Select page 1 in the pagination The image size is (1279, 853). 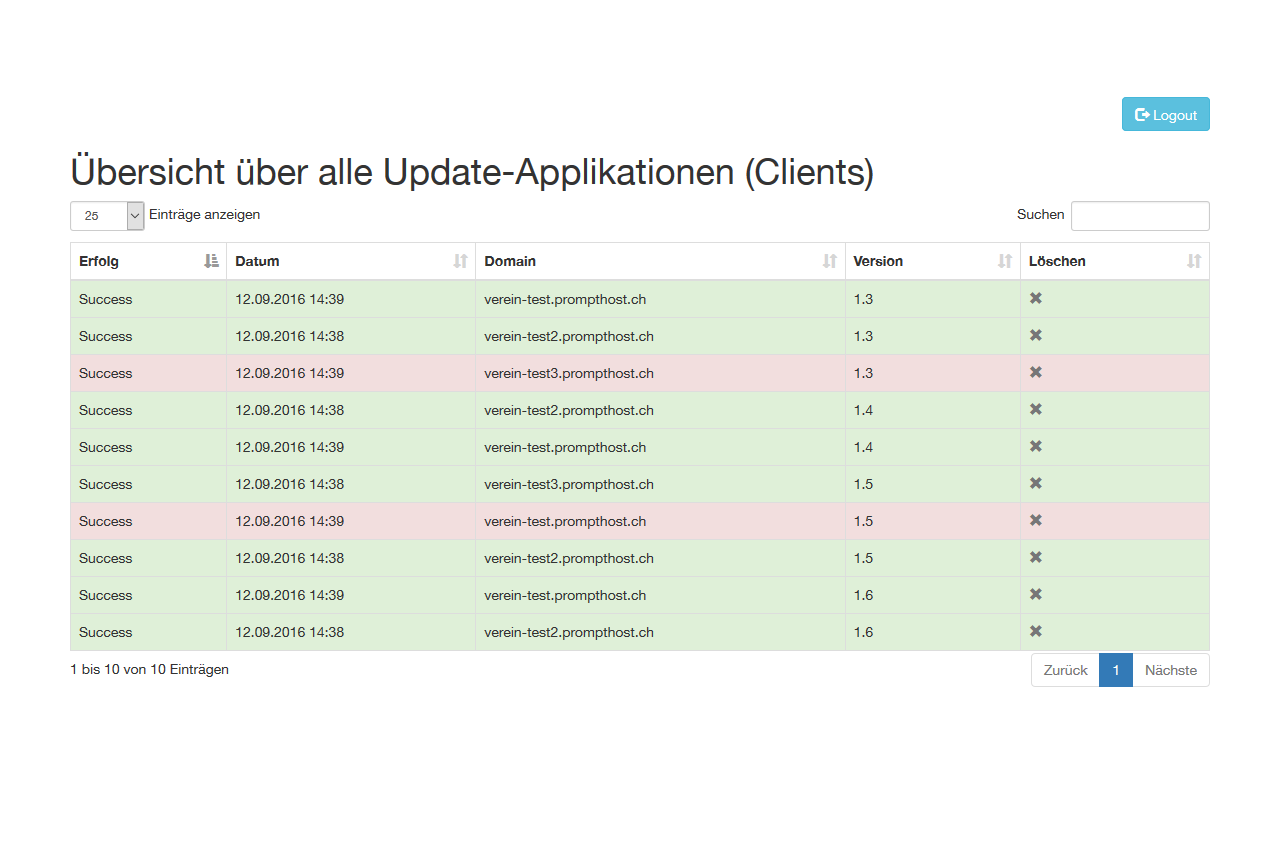tap(1115, 670)
